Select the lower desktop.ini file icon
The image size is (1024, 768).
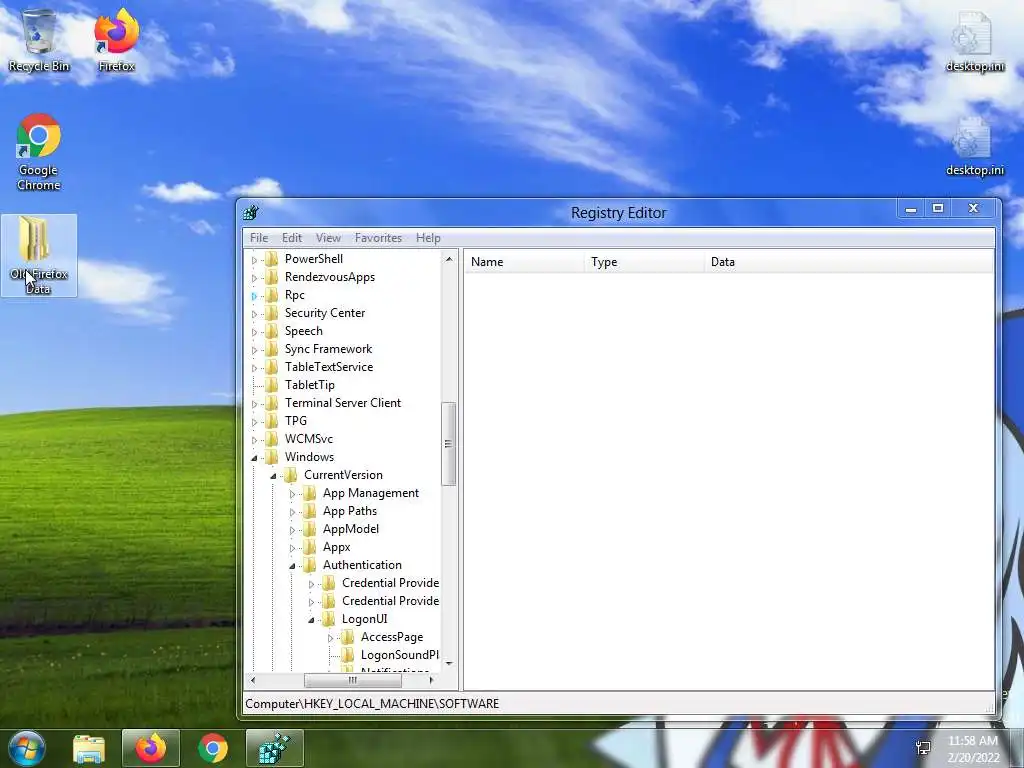[974, 146]
